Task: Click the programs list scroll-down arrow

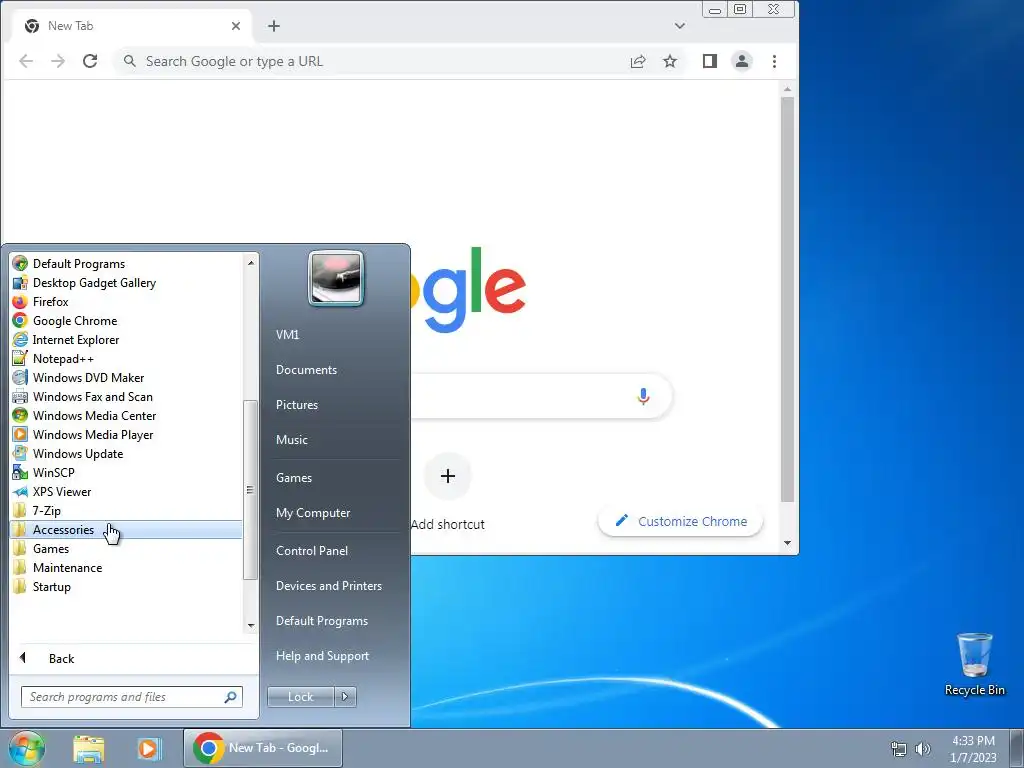Action: tap(251, 626)
